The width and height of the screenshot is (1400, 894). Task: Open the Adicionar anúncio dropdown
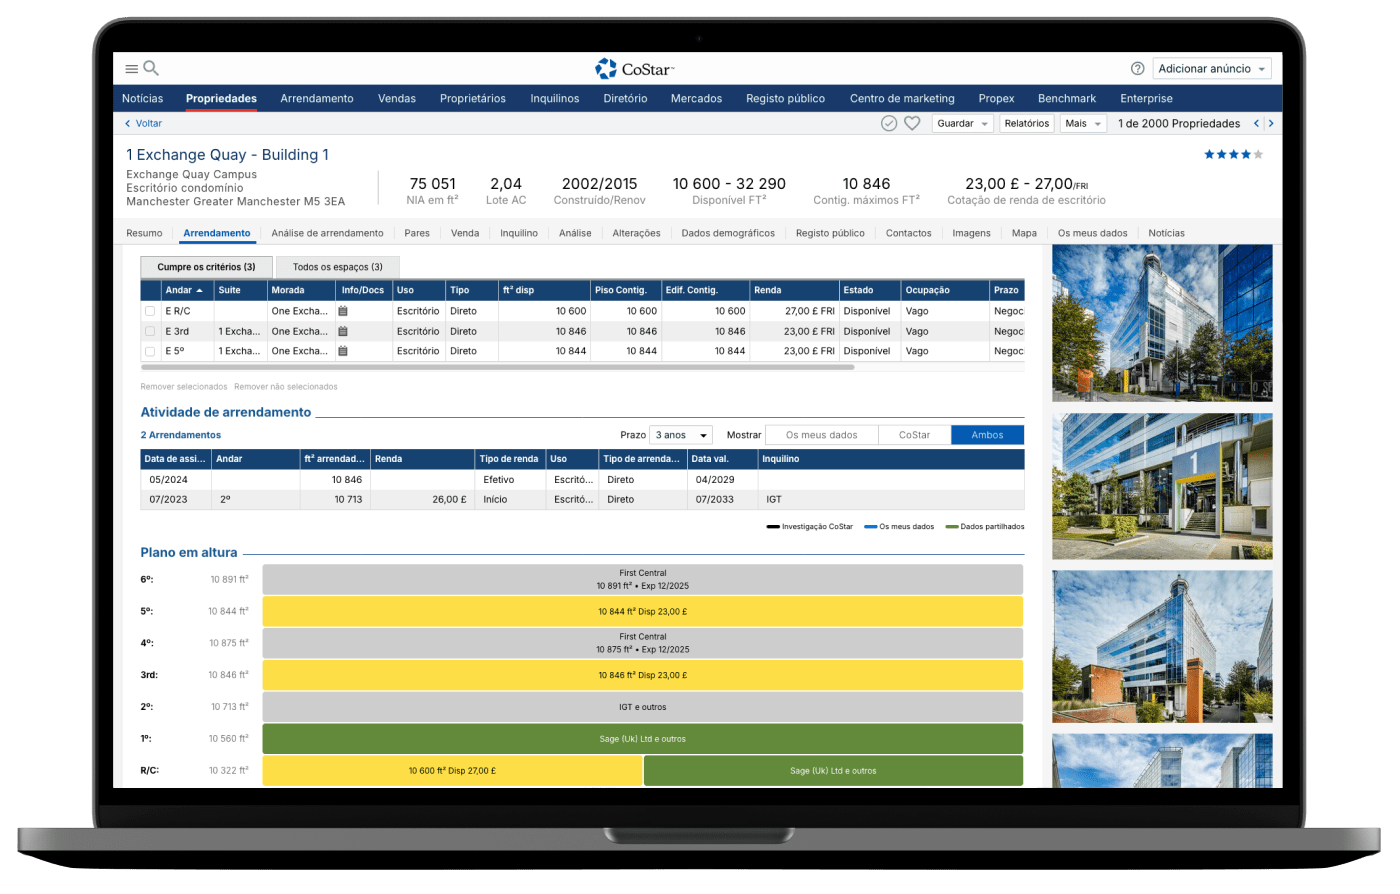[1212, 69]
